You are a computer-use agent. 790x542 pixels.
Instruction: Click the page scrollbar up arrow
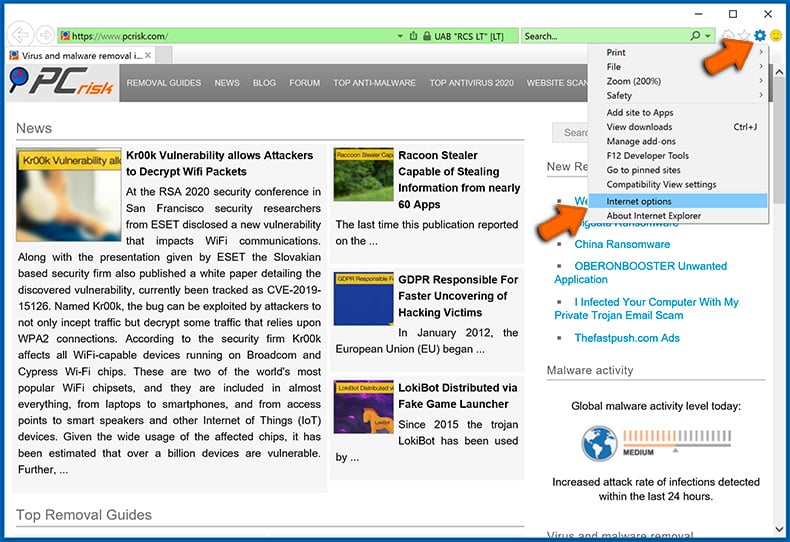click(779, 73)
